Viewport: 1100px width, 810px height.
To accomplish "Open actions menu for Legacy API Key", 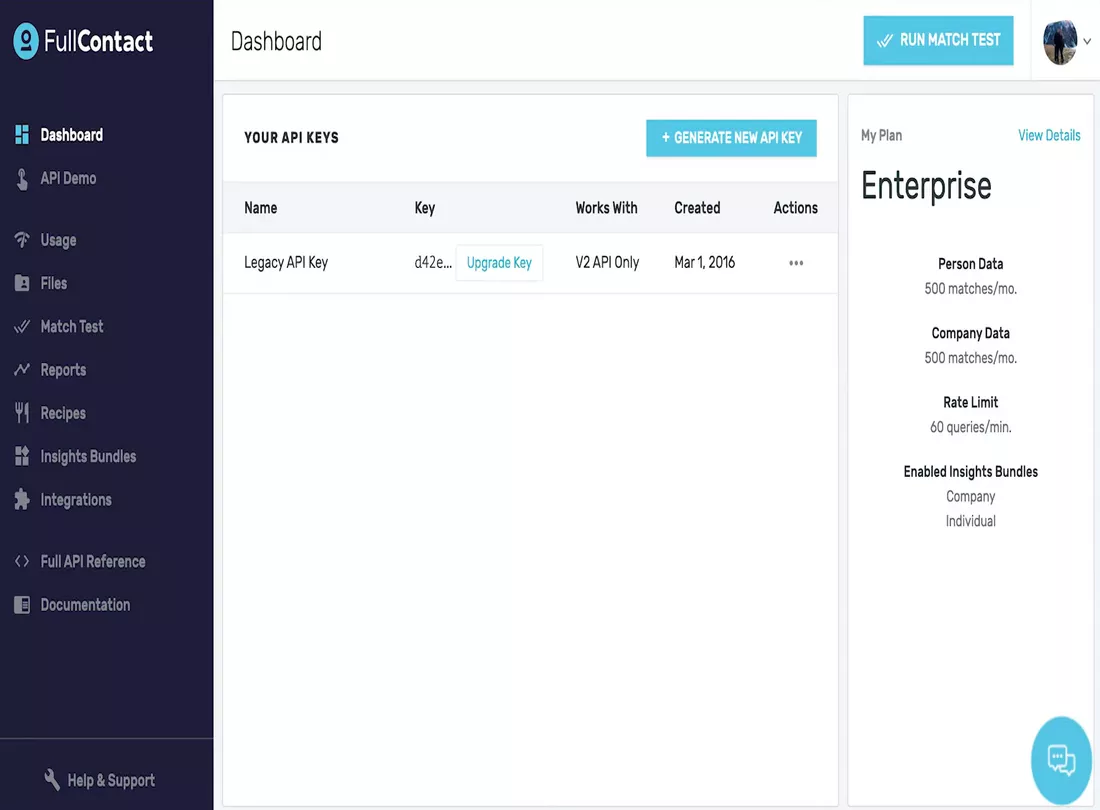I will [796, 263].
